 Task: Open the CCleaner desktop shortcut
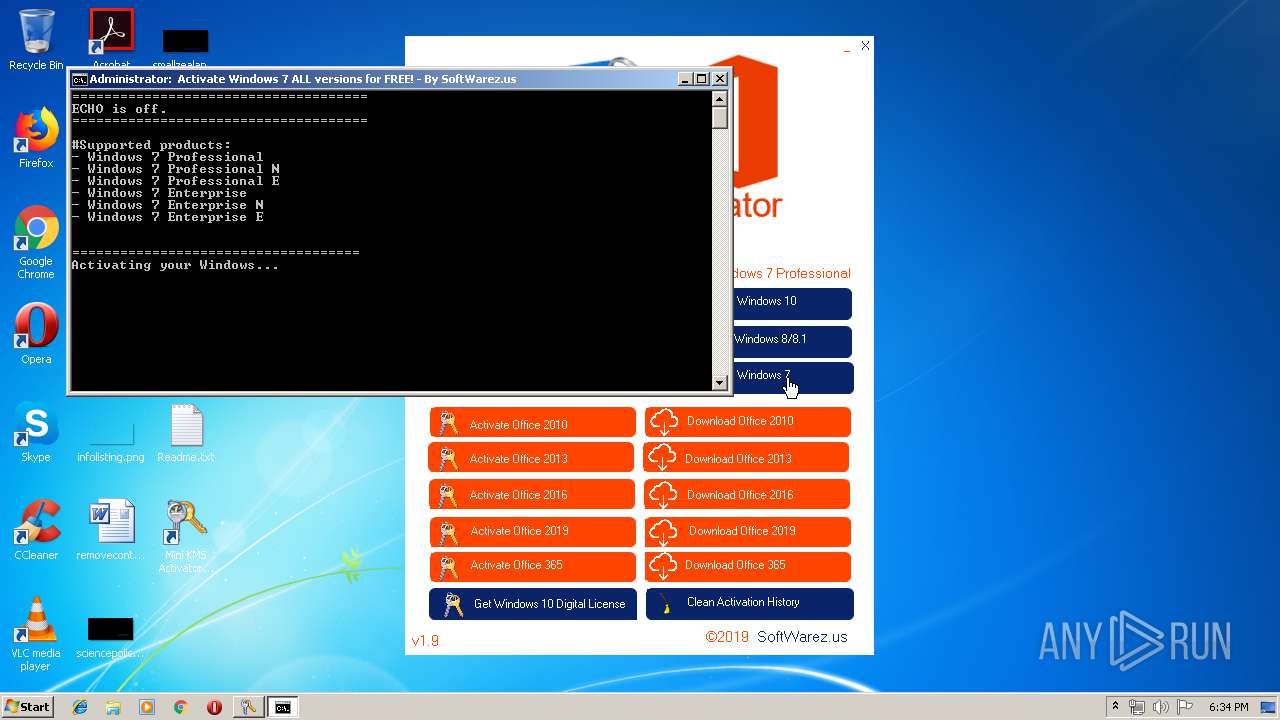(36, 530)
